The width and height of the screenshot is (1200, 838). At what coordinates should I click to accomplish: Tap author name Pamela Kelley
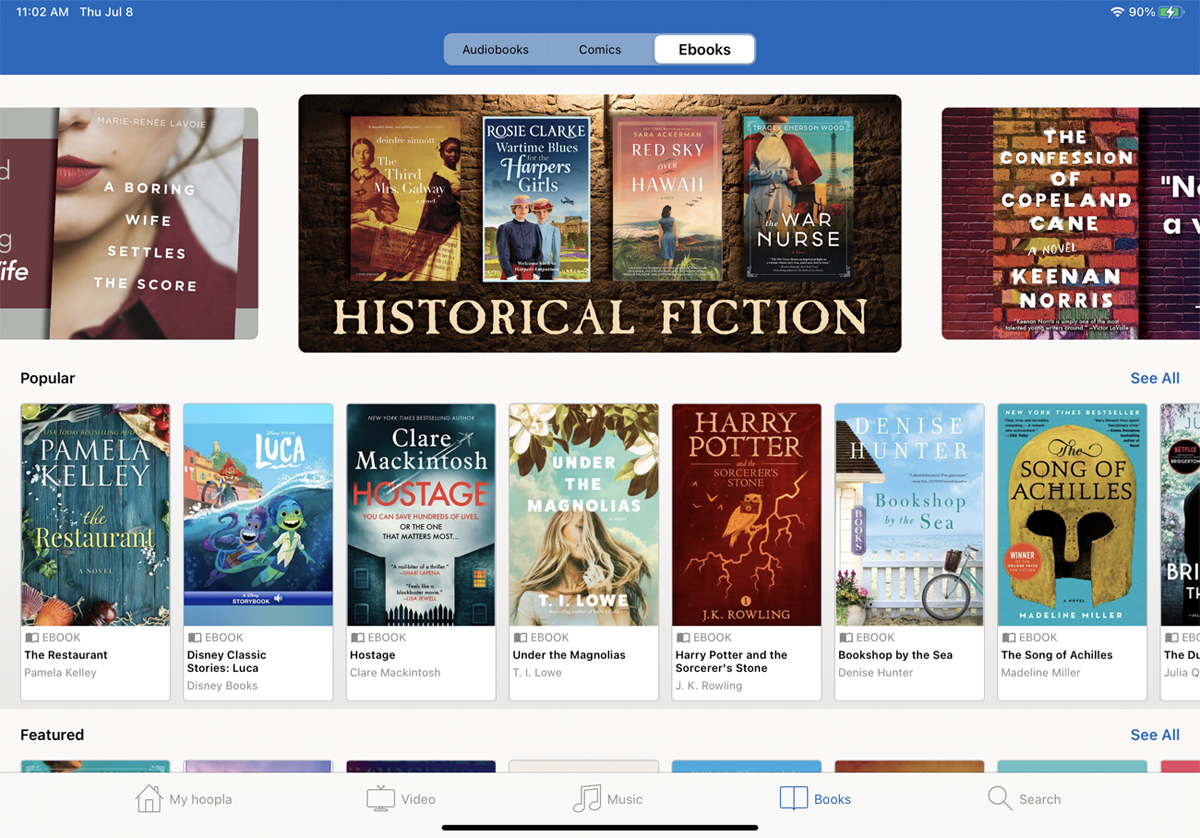(60, 673)
